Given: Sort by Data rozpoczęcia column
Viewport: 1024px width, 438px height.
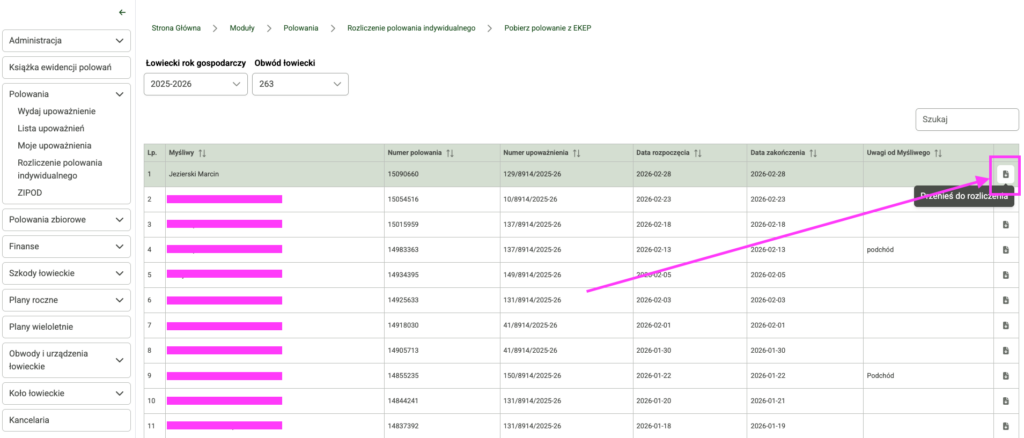Looking at the screenshot, I should tap(697, 153).
